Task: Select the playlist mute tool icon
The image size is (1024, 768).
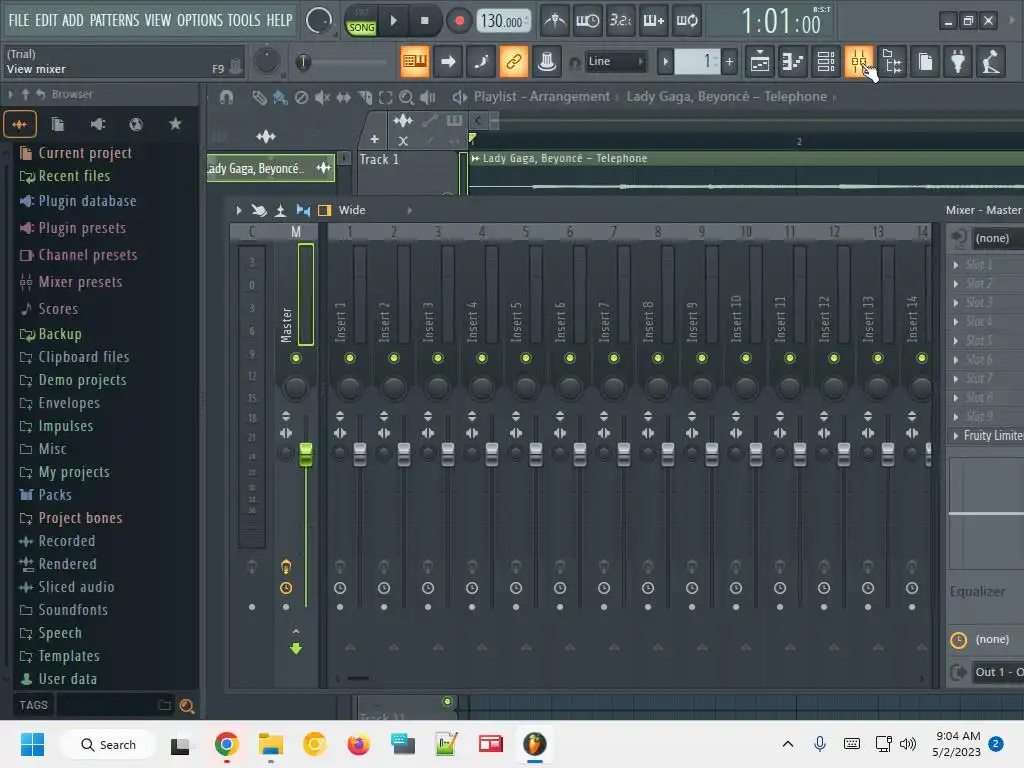Action: pos(322,97)
